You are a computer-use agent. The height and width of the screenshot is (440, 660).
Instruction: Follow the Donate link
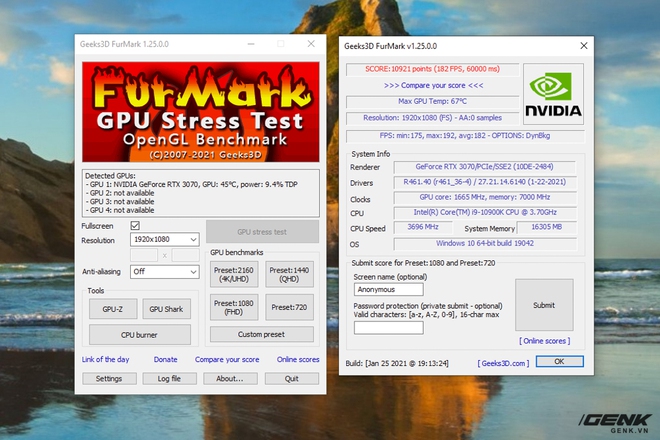tap(165, 359)
